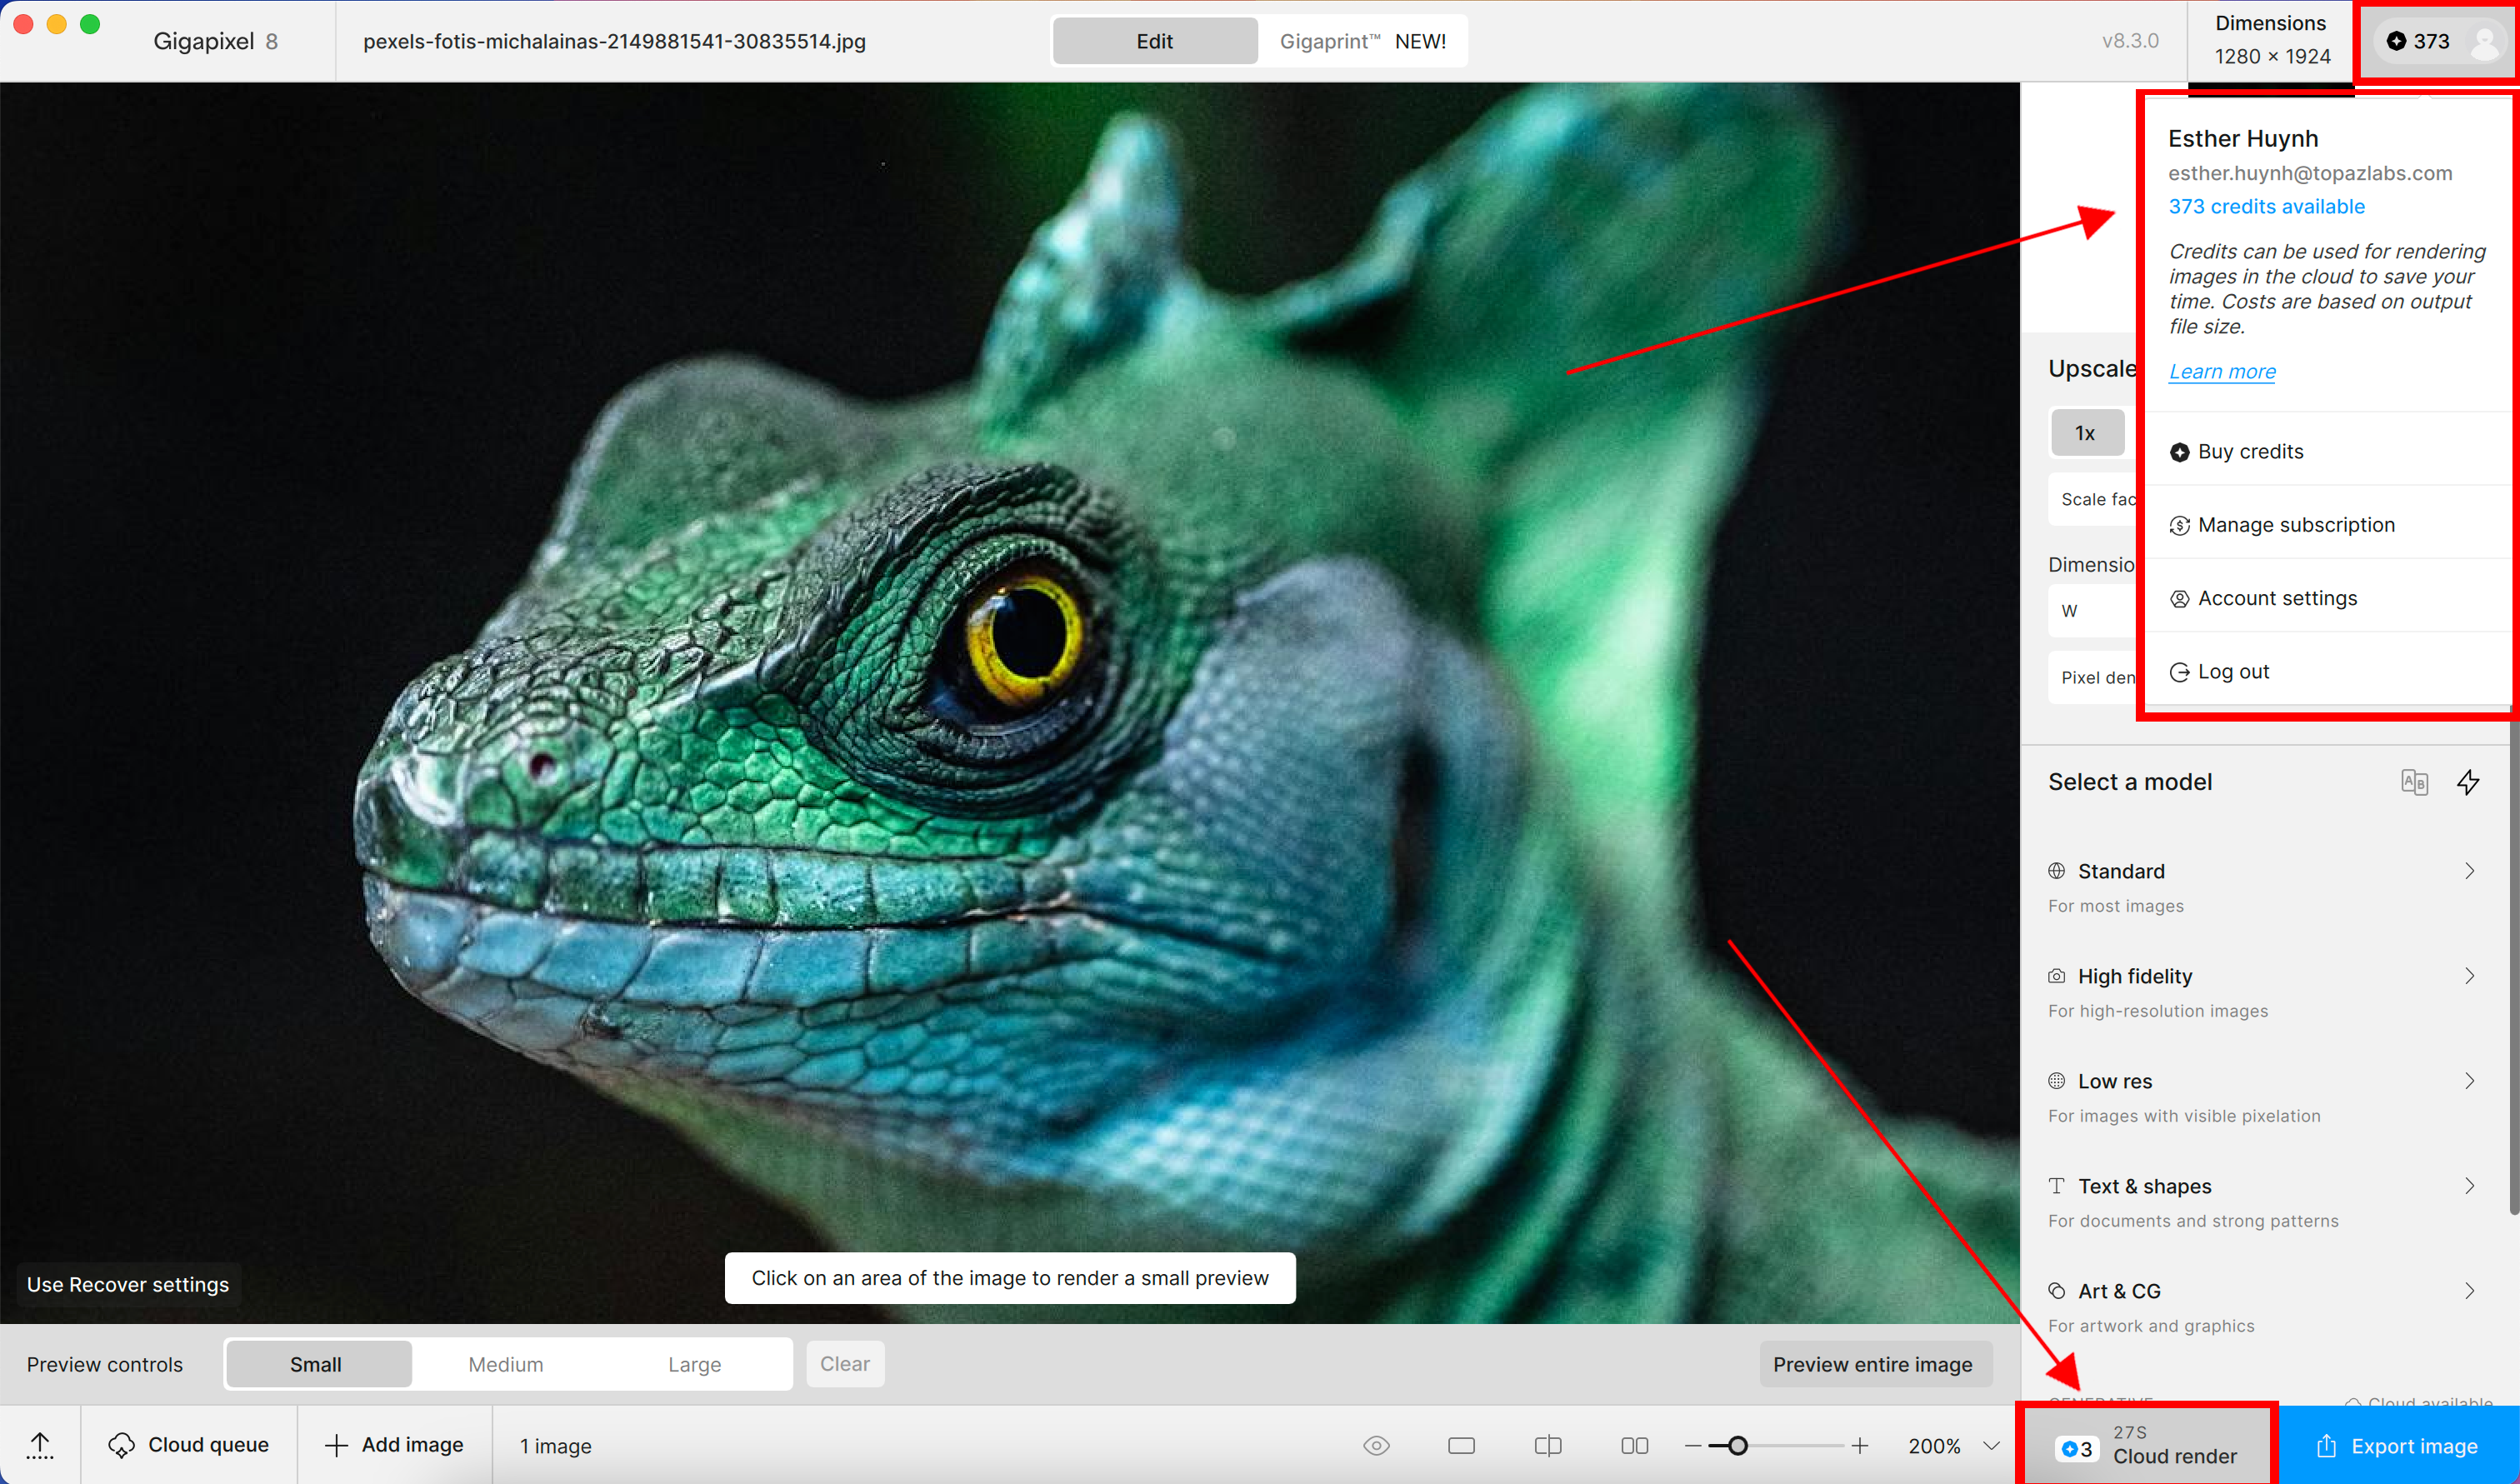Select the side-by-side view icon
This screenshot has height=1484, width=2520.
[1634, 1445]
